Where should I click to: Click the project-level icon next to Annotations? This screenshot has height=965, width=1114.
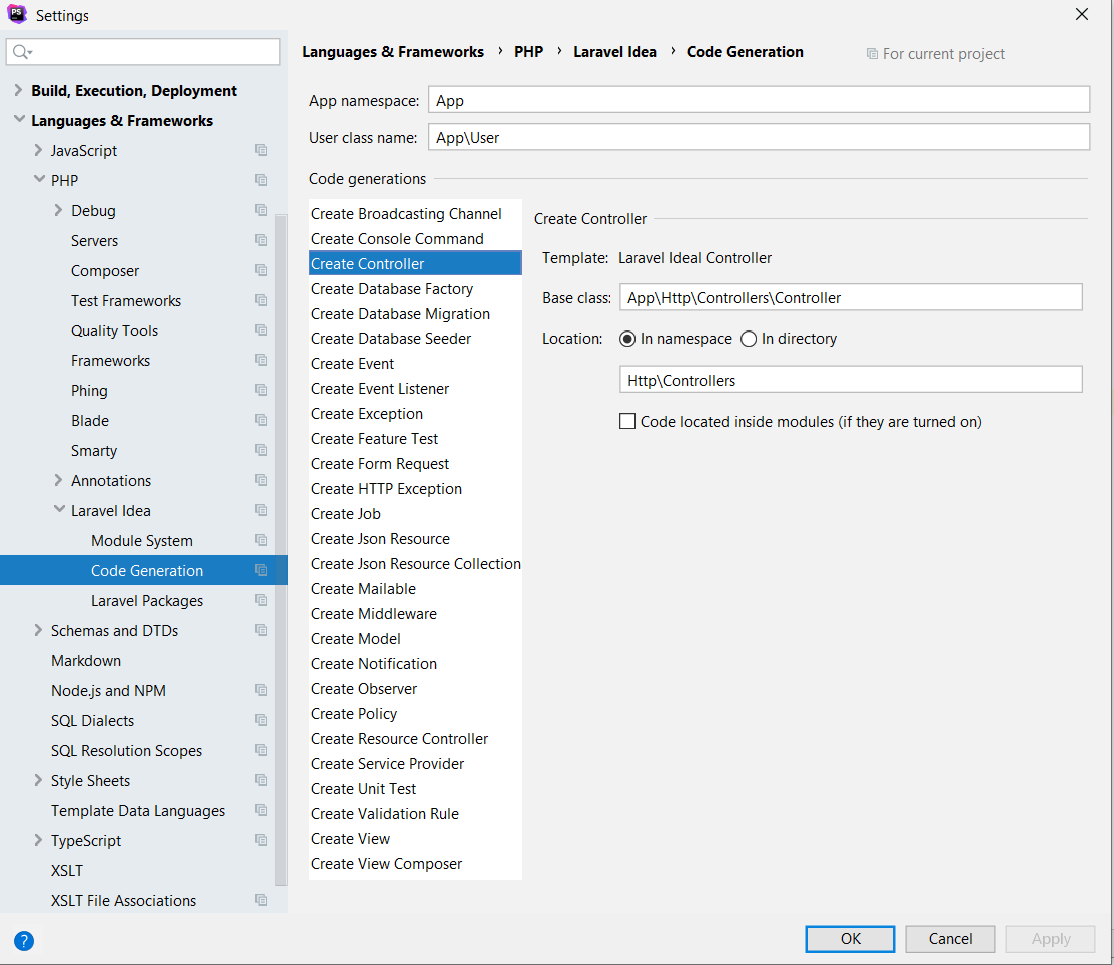[261, 480]
